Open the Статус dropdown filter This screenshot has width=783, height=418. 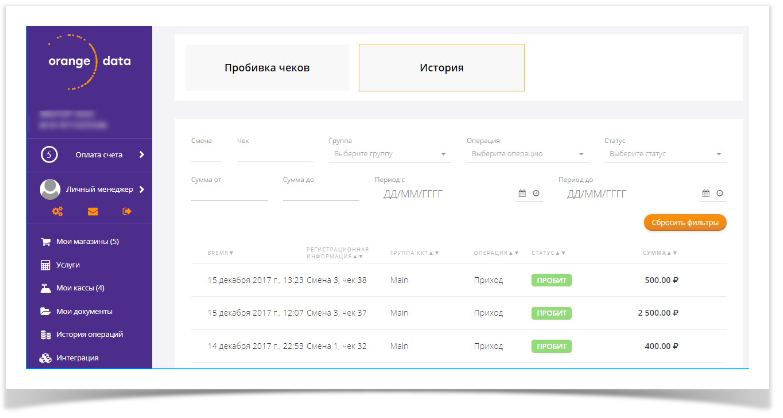[665, 155]
